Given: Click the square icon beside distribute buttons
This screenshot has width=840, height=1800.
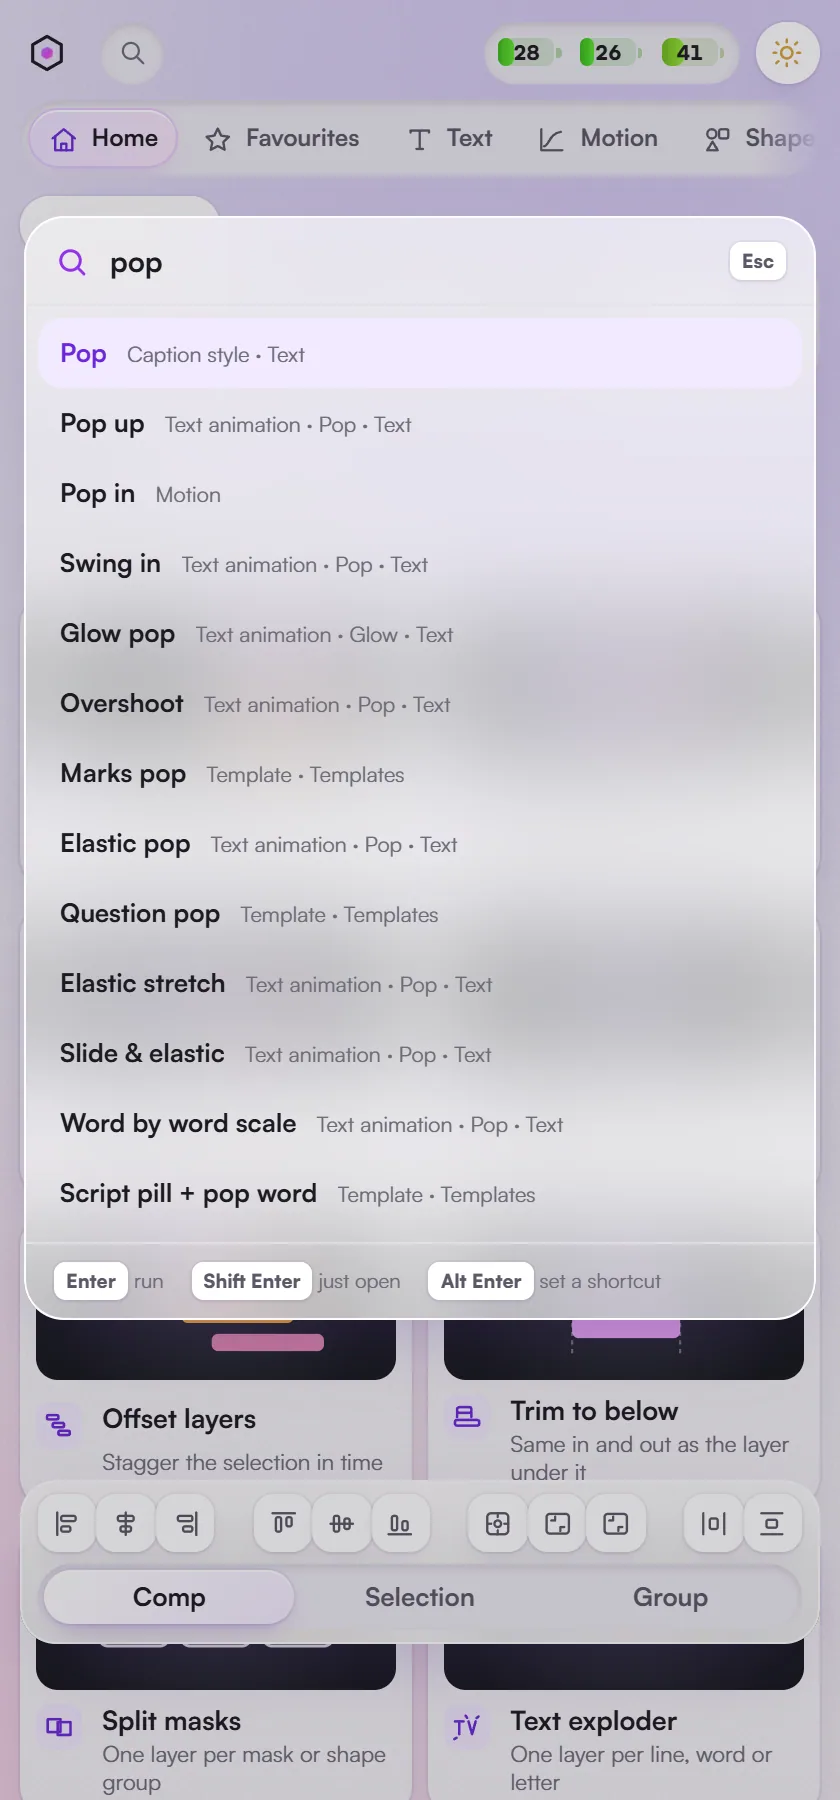Looking at the screenshot, I should point(616,1524).
